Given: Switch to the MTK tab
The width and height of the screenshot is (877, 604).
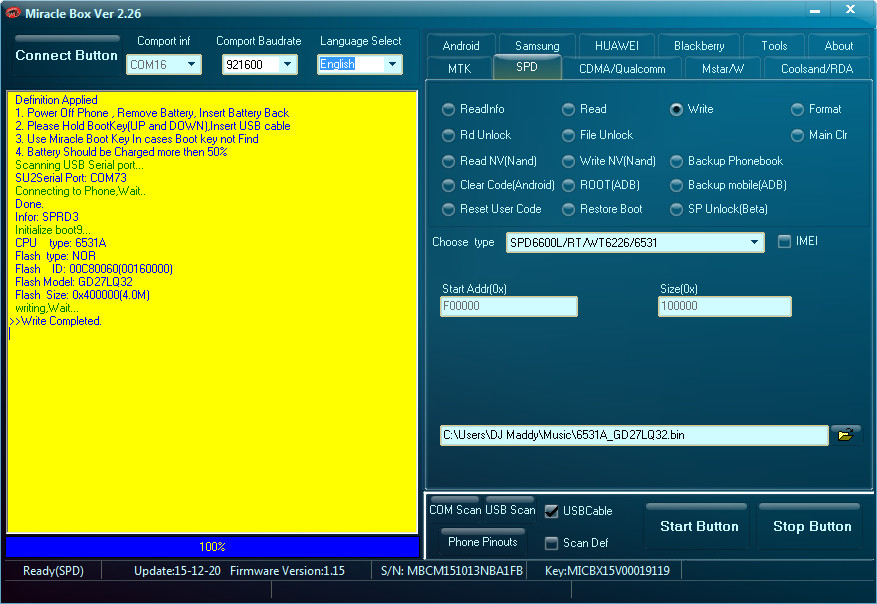Looking at the screenshot, I should tap(460, 69).
